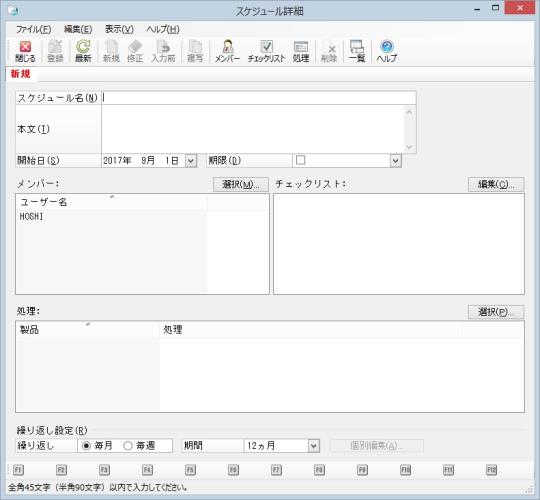Click the メンバー 選択(M)... button
Viewport: 540px width, 500px height.
point(241,184)
